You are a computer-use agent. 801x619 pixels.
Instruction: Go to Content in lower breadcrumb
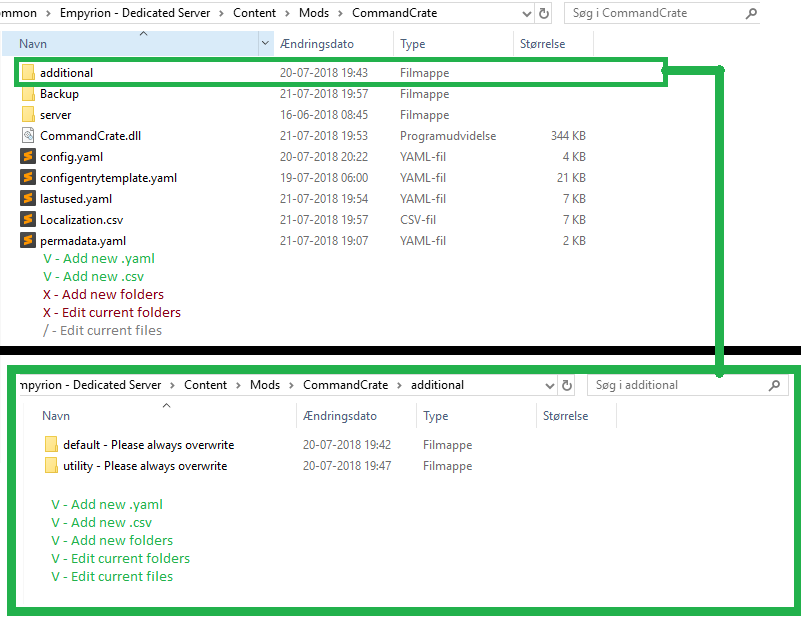point(205,385)
